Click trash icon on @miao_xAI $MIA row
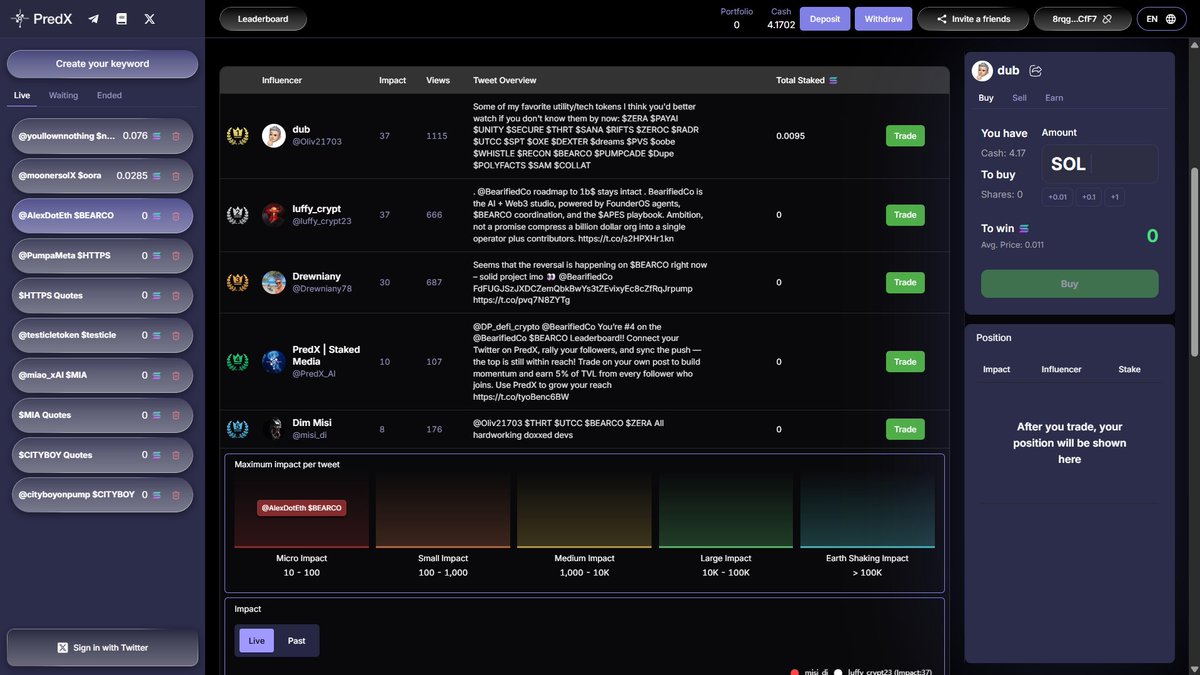Viewport: 1200px width, 675px height. pyautogui.click(x=176, y=375)
